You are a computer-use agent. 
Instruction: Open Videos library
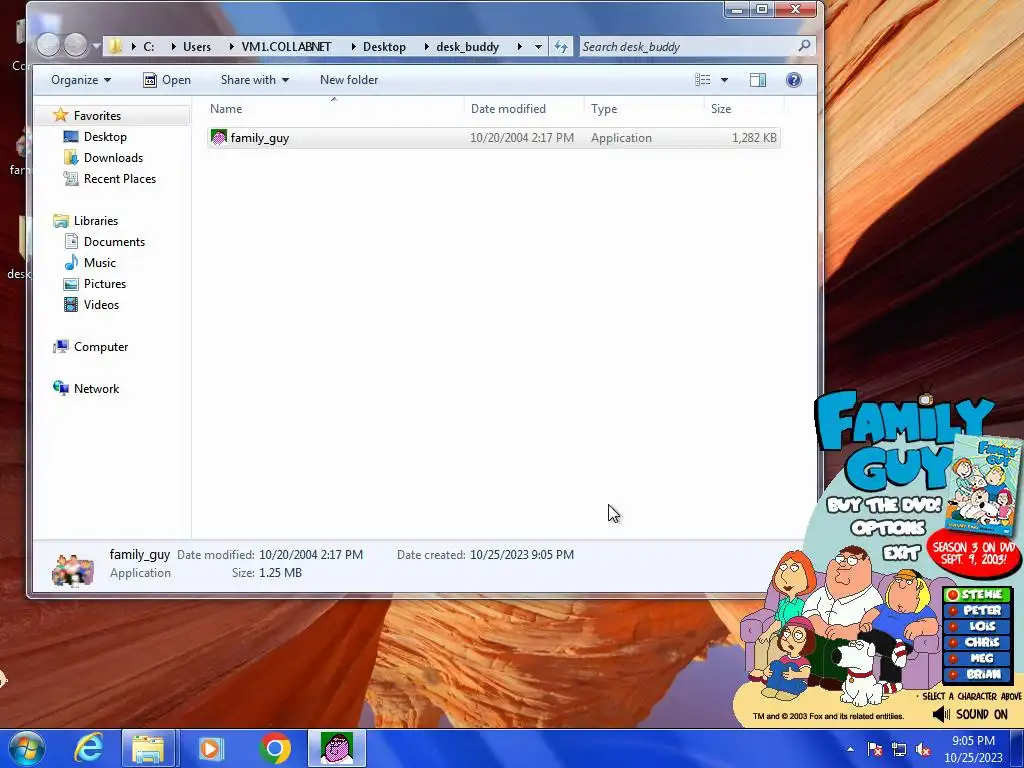point(101,304)
